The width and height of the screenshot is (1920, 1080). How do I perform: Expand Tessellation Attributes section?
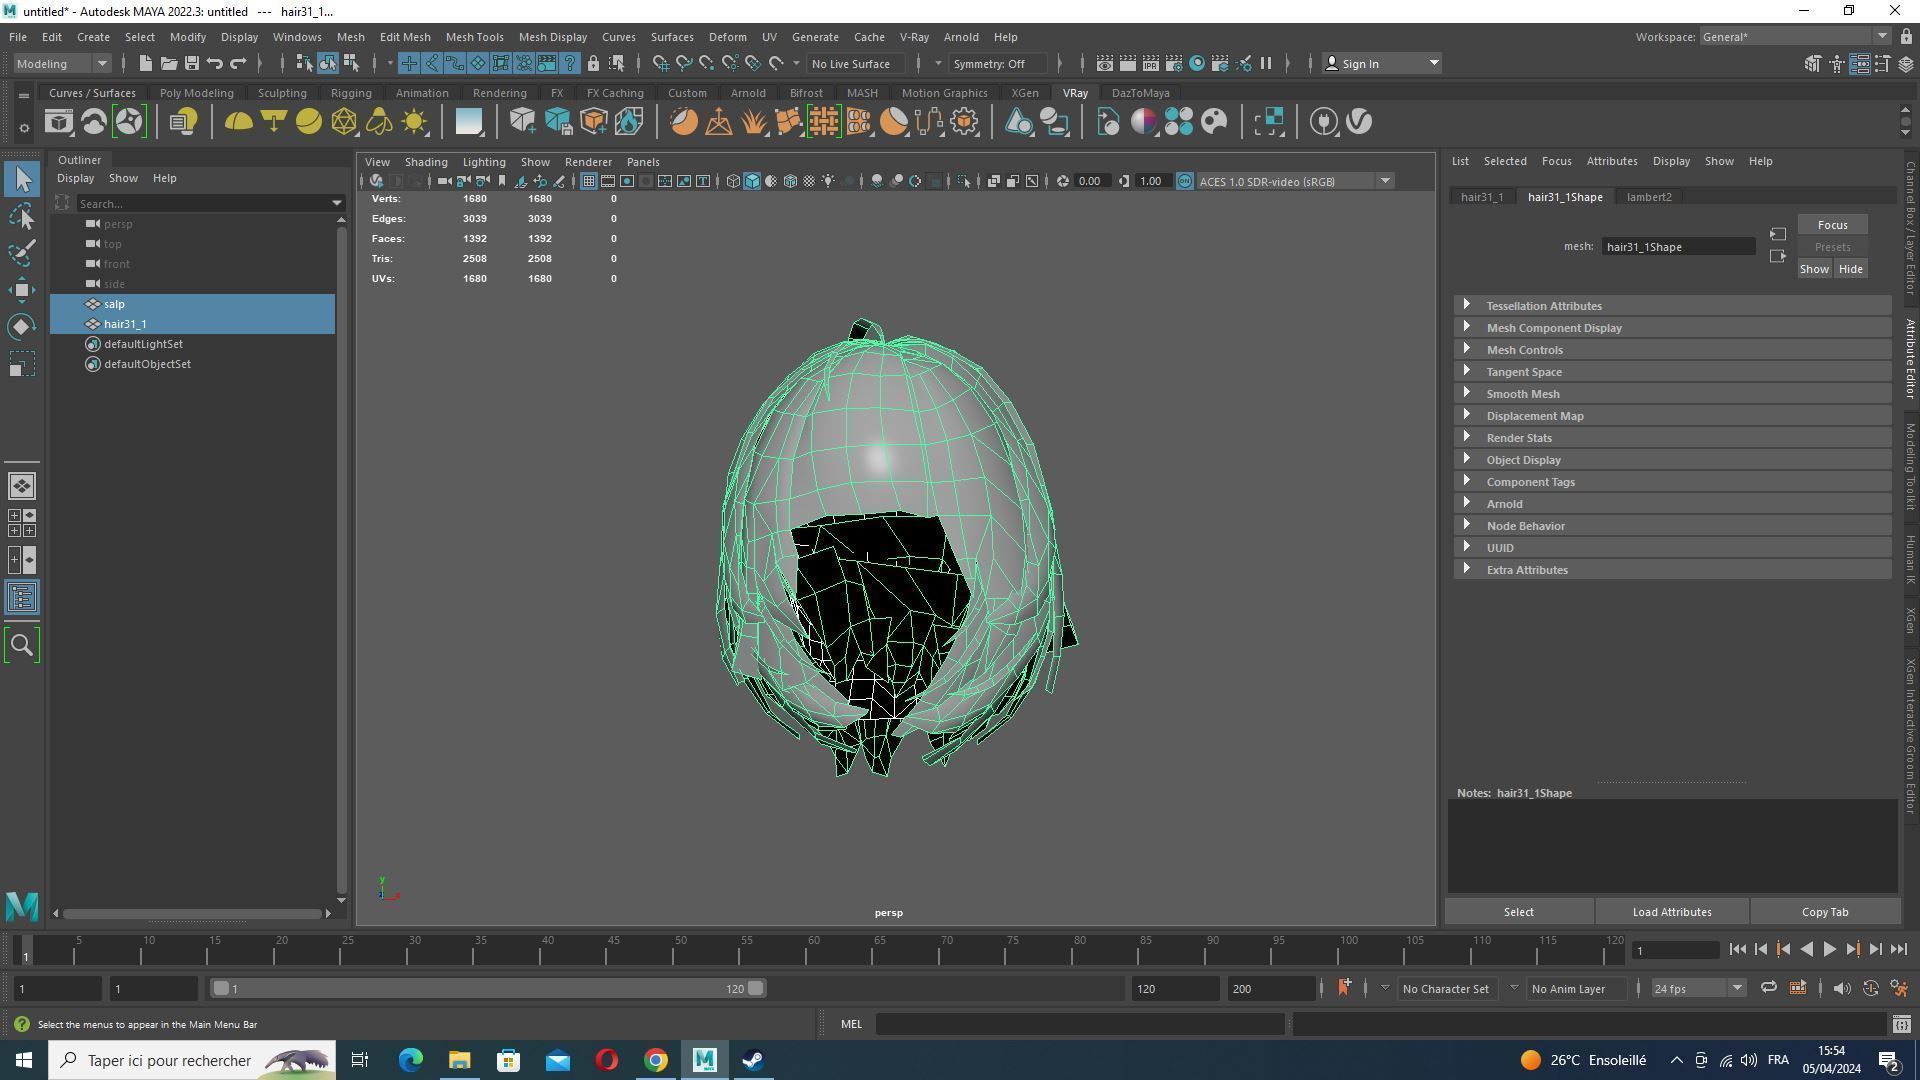click(1672, 306)
